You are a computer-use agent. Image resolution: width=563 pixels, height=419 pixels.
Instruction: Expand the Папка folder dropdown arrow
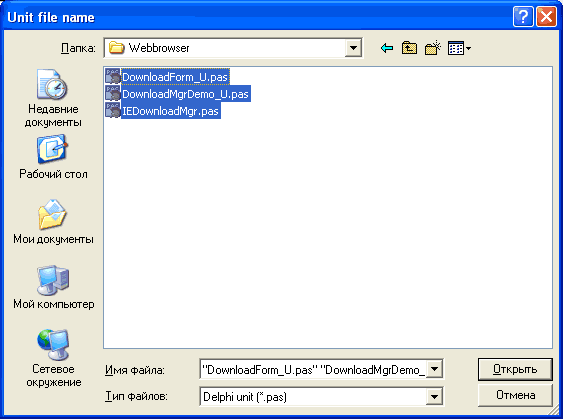point(353,48)
